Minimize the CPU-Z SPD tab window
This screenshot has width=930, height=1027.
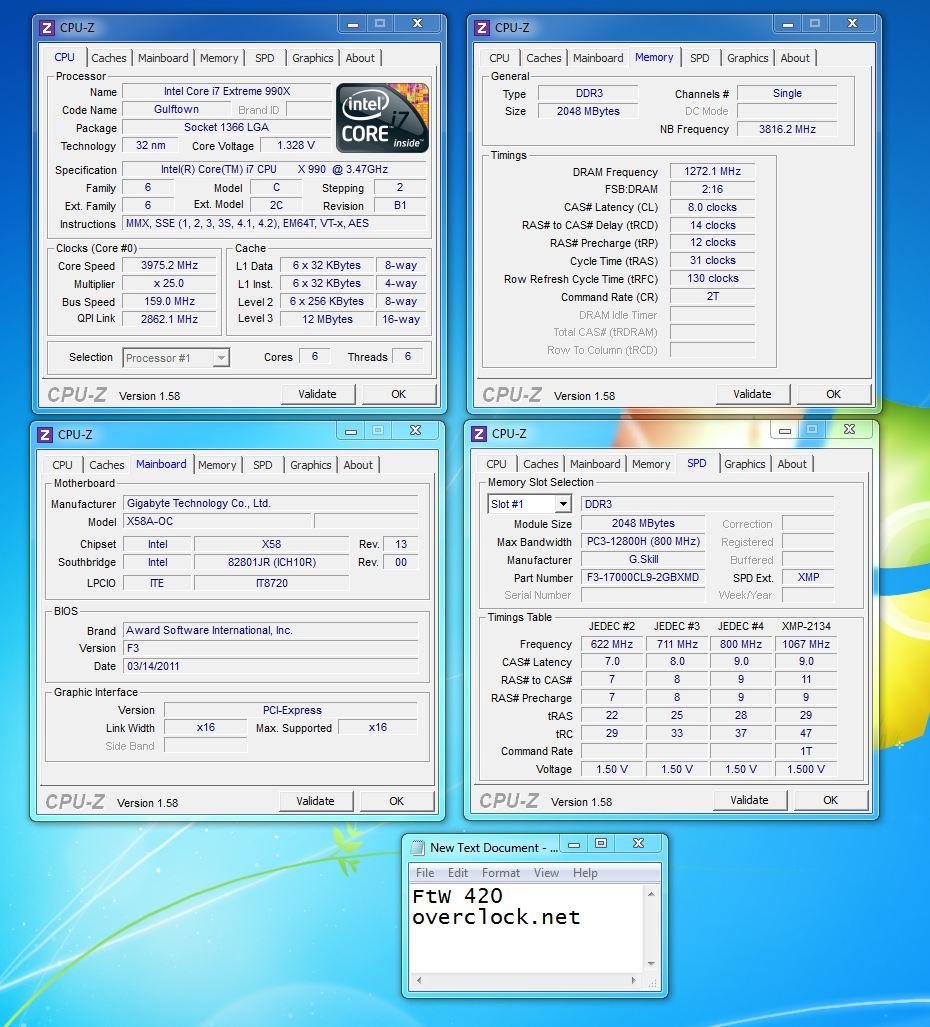click(x=785, y=430)
